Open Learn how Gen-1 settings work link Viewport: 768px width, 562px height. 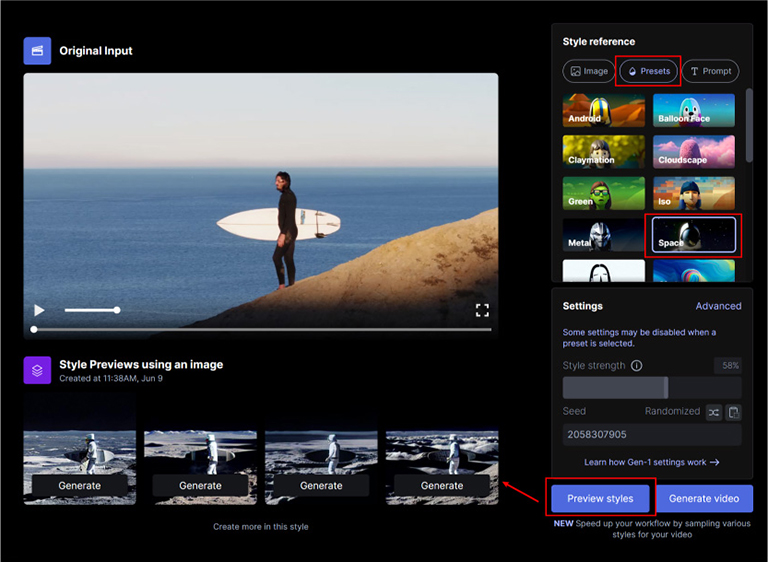click(x=651, y=462)
